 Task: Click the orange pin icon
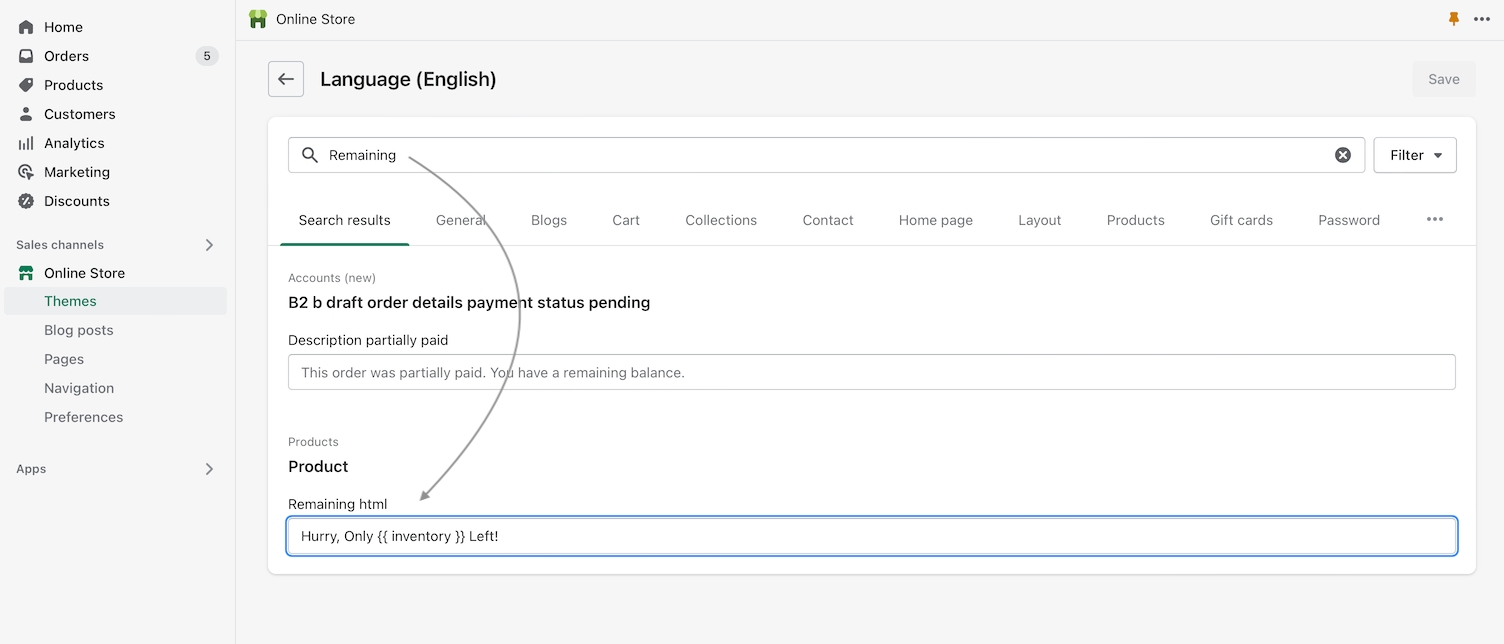[1454, 19]
